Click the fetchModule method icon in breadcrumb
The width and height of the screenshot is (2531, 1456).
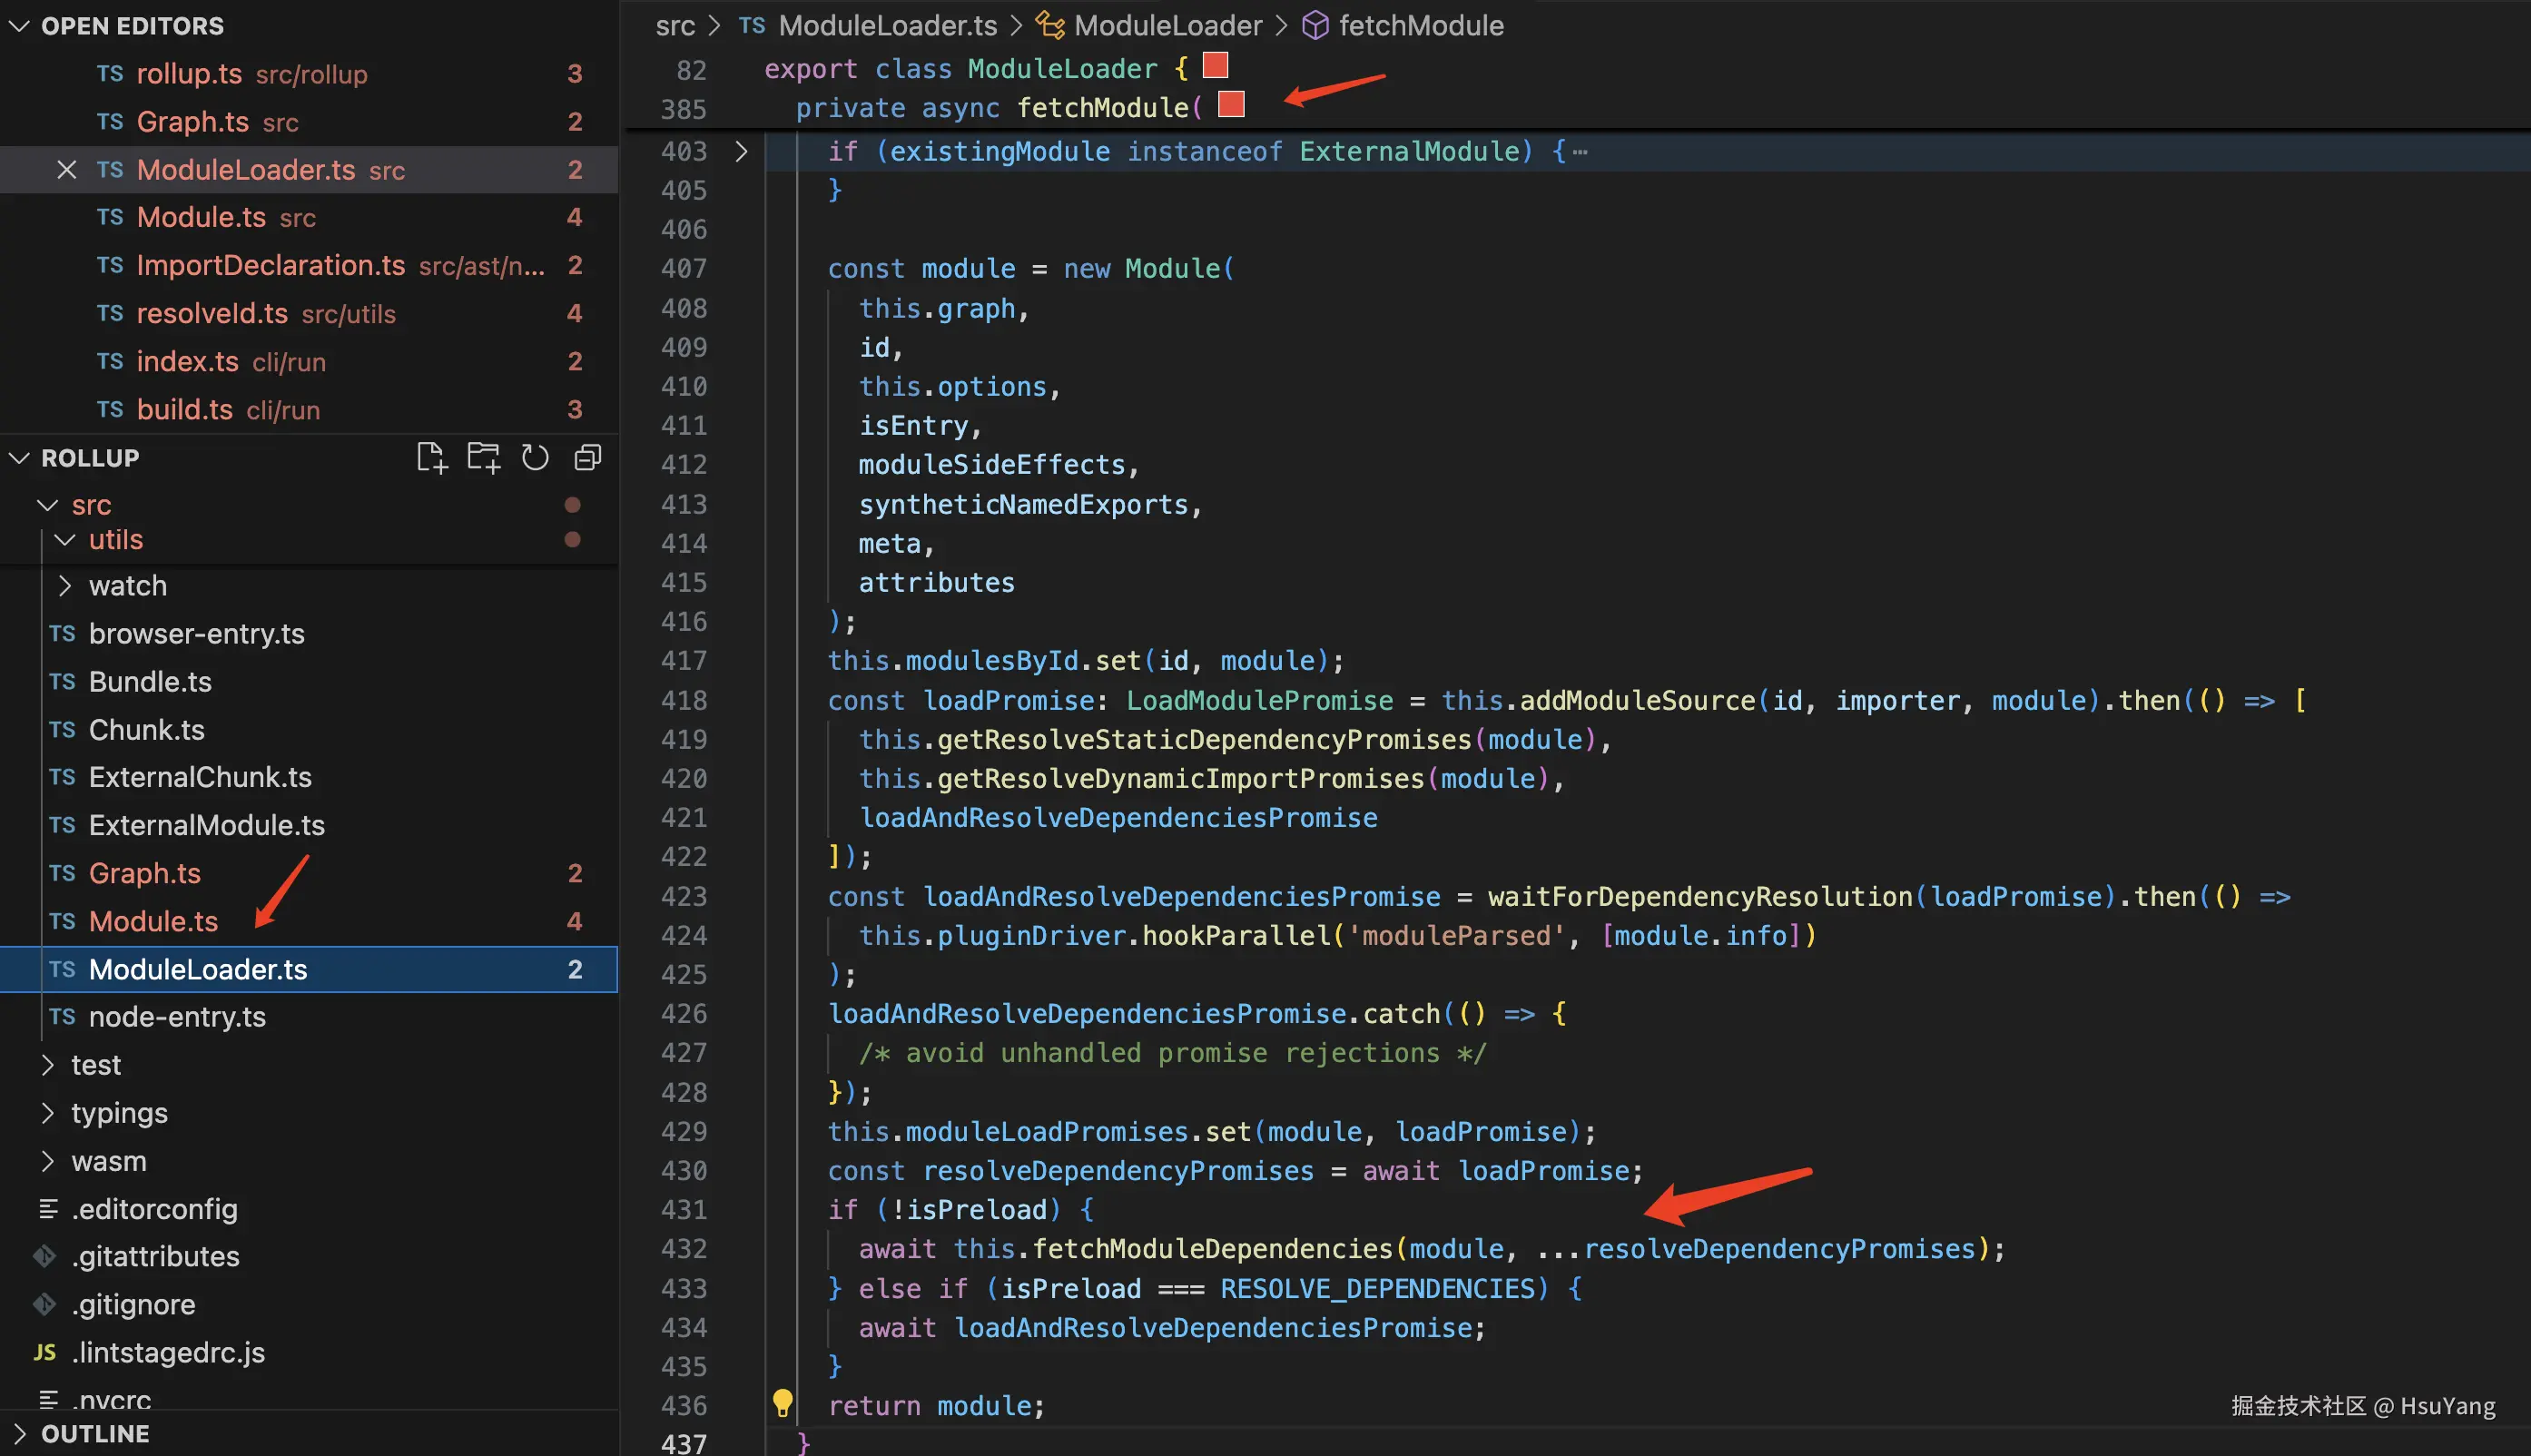[1315, 26]
